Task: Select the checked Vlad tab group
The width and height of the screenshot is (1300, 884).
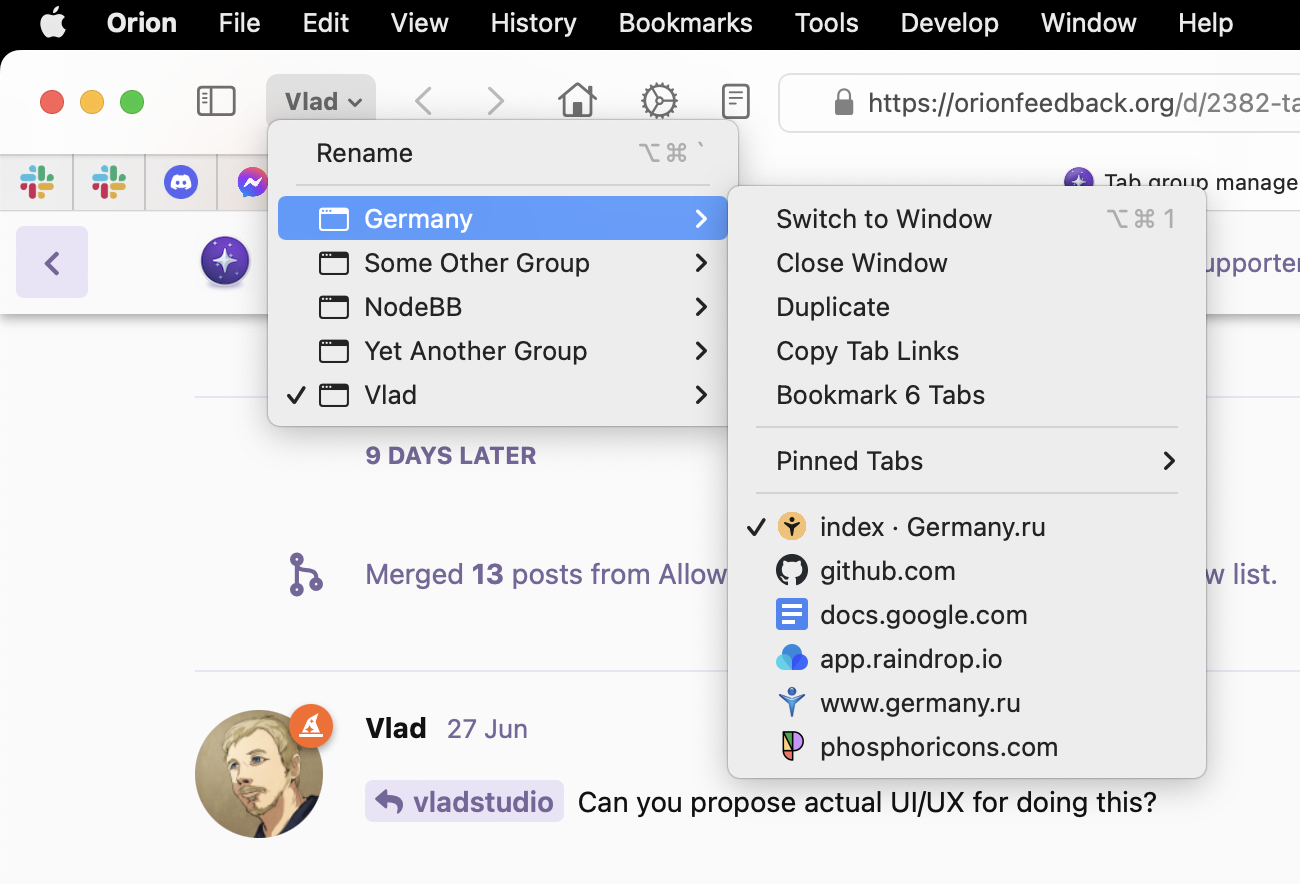Action: (x=390, y=395)
